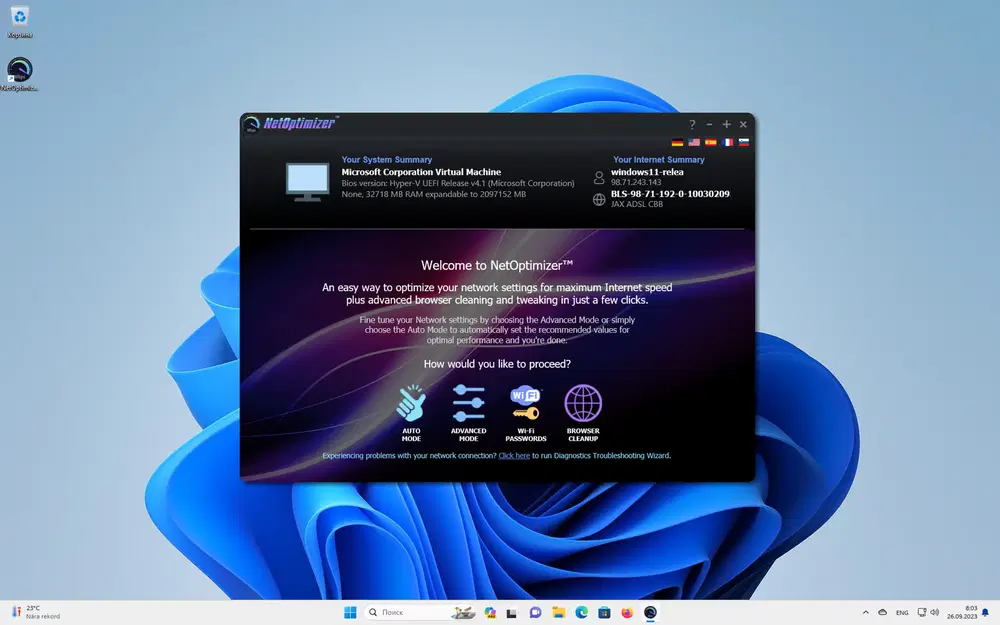
Task: Open the Recycle Bin desktop icon
Action: (x=20, y=22)
